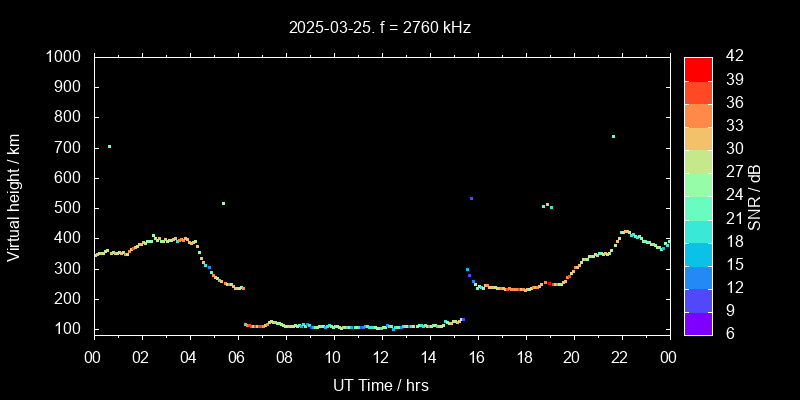Screen dimensions: 800x400
Task: Select the isolated purple data point near 530 km
Action: (x=471, y=199)
